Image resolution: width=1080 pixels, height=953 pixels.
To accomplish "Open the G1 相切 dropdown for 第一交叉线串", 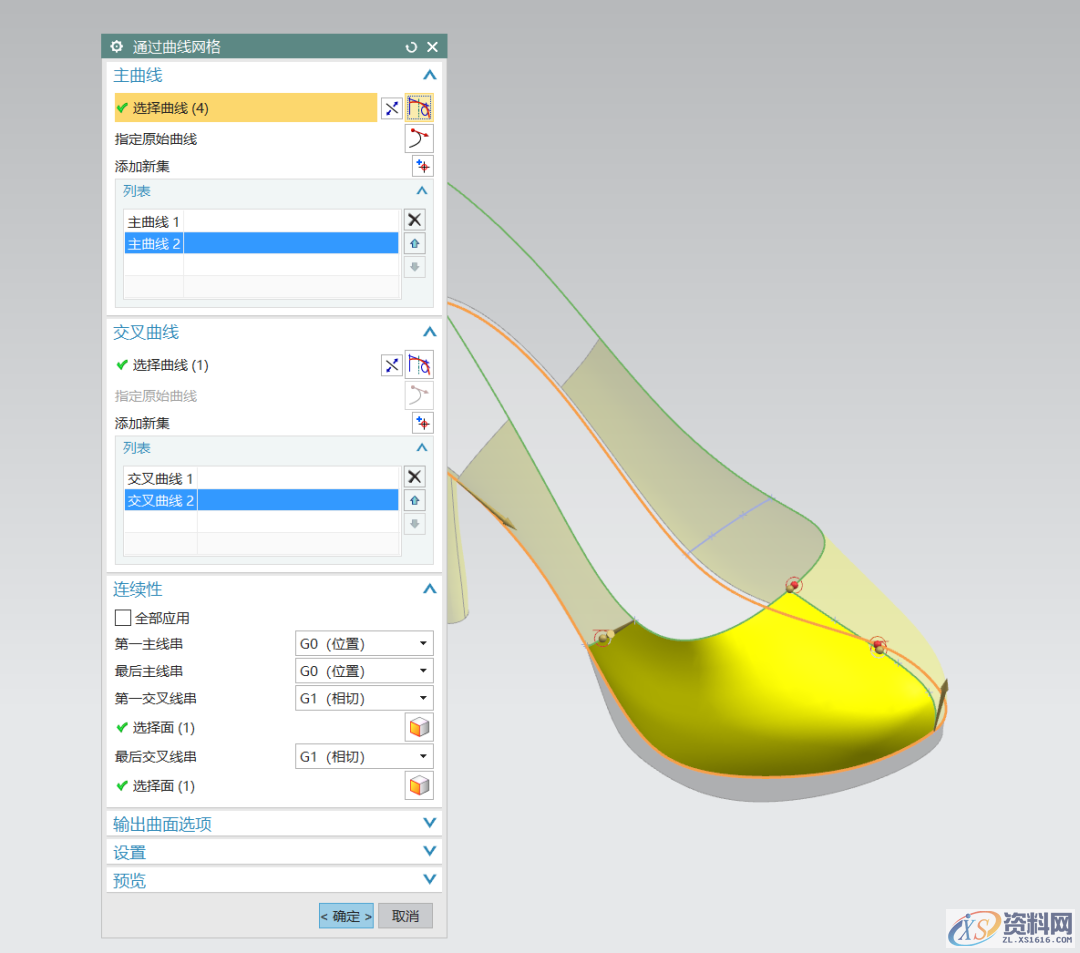I will (363, 698).
